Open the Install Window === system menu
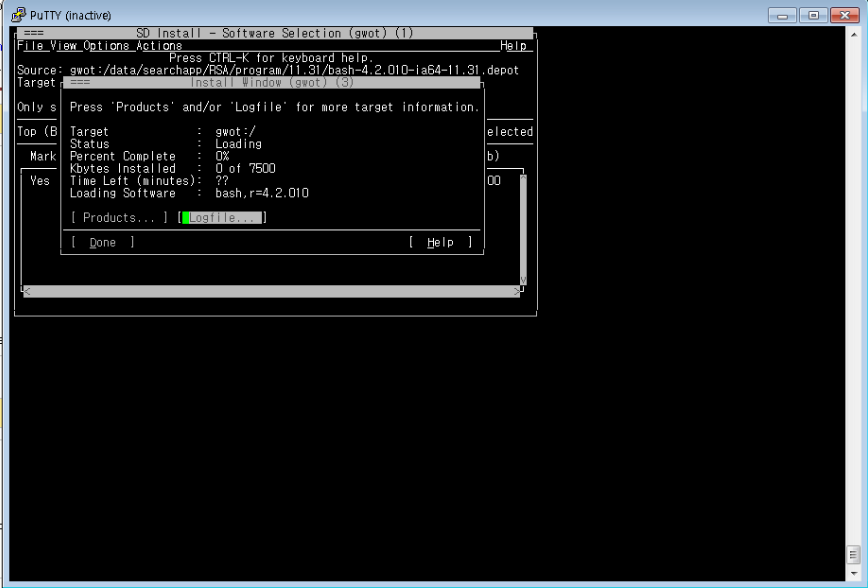Image resolution: width=868 pixels, height=588 pixels. click(x=80, y=83)
